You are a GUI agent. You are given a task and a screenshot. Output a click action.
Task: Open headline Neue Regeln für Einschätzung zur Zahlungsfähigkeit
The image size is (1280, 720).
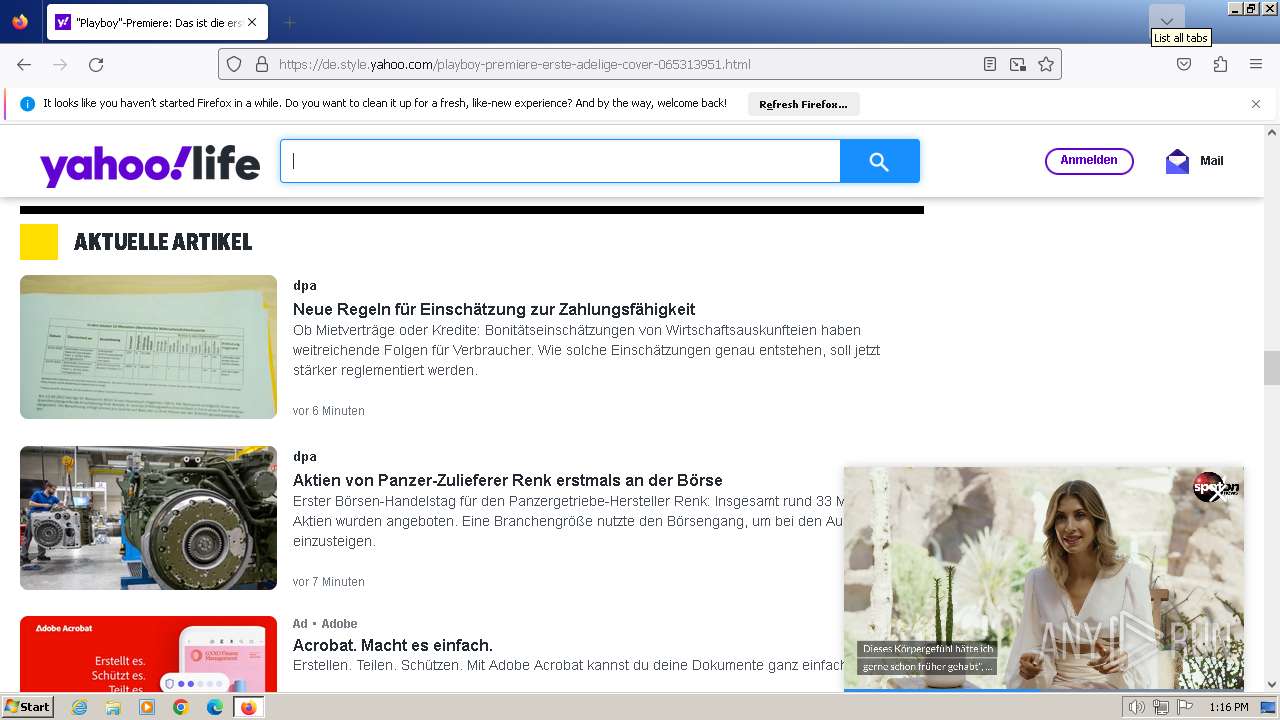(x=494, y=310)
